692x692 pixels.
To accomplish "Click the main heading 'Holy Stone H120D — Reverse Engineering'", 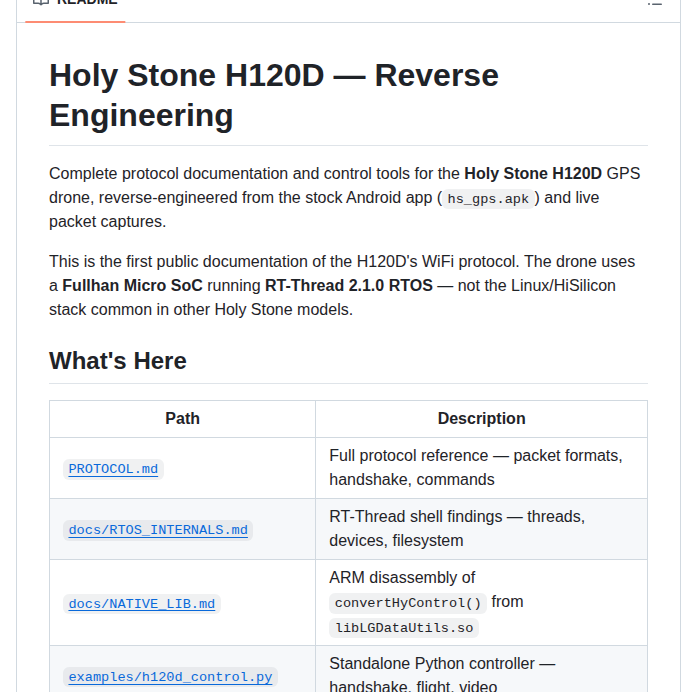I will coord(274,95).
